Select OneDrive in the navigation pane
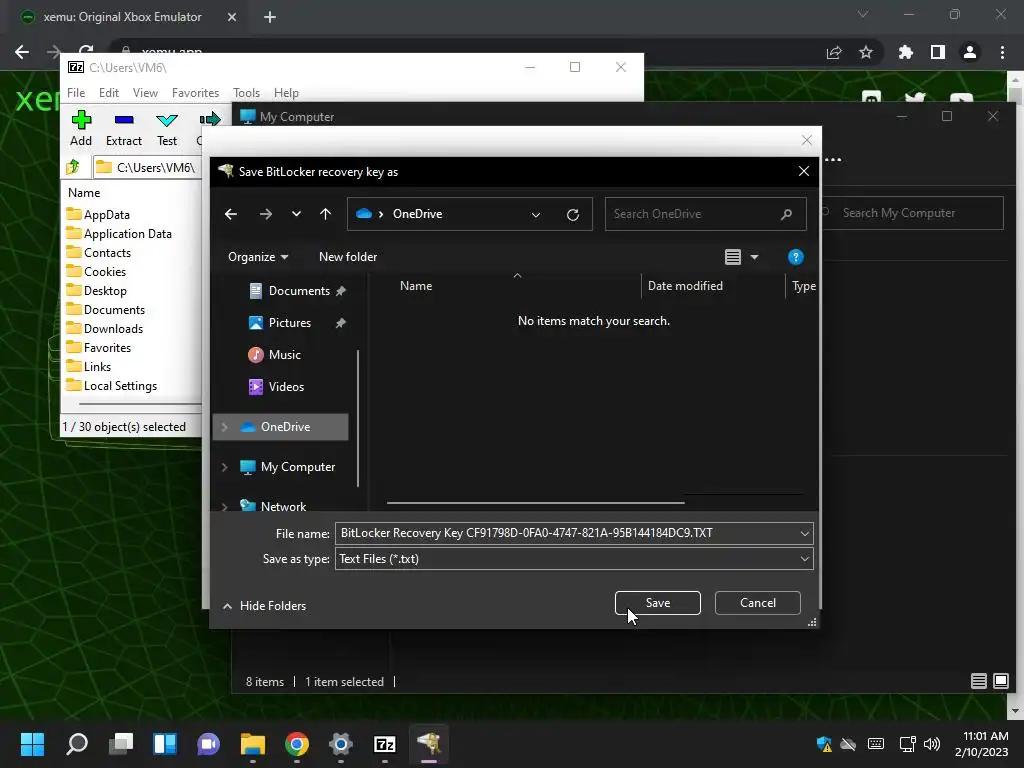This screenshot has height=768, width=1024. (x=285, y=426)
